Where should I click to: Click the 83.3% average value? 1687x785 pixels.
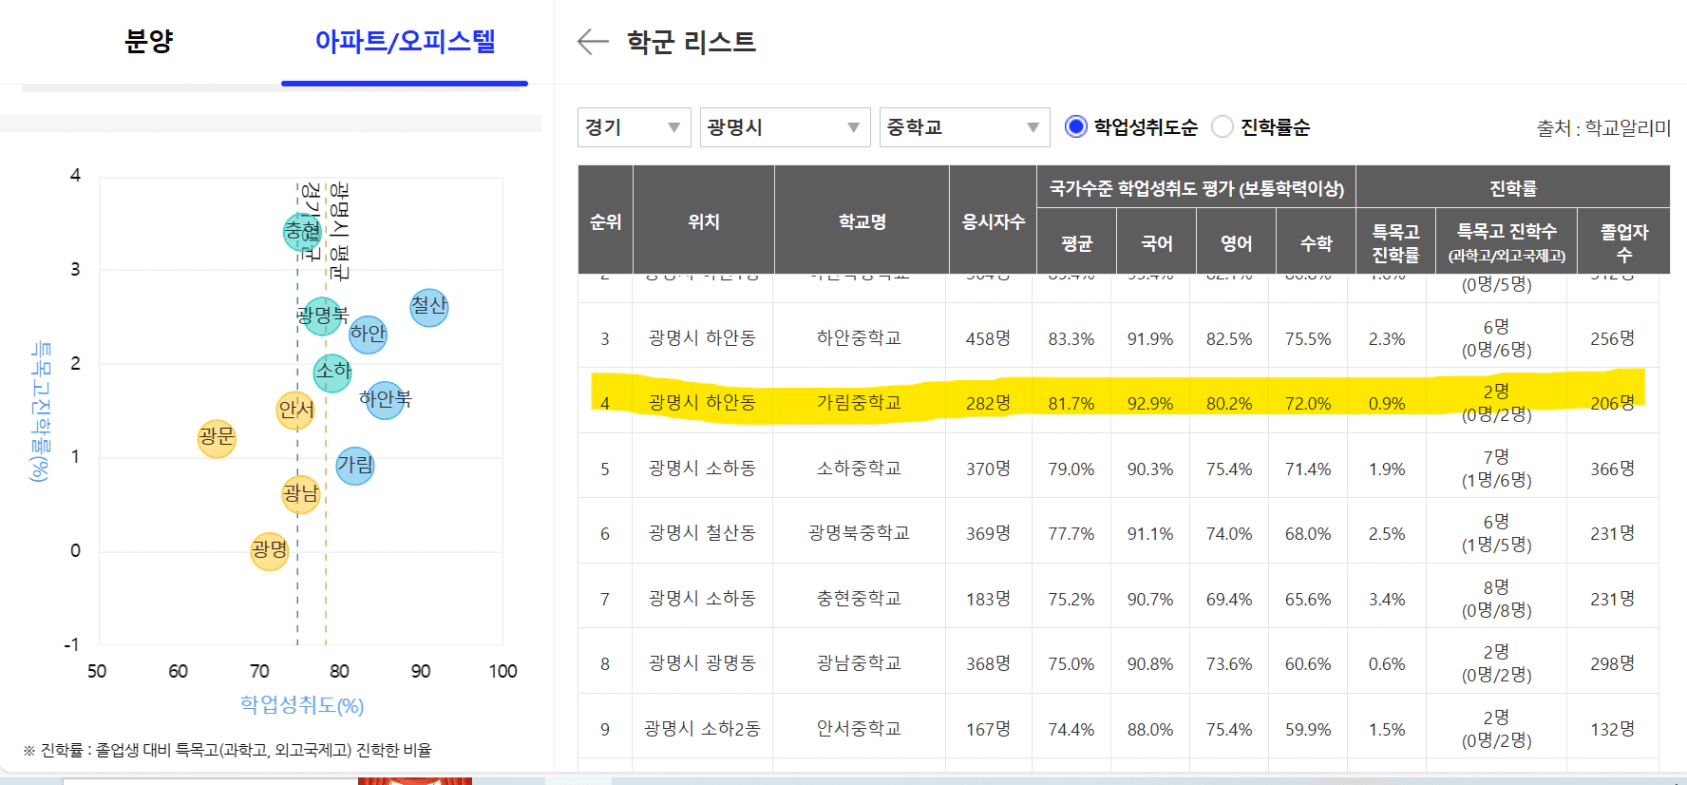pyautogui.click(x=1071, y=339)
